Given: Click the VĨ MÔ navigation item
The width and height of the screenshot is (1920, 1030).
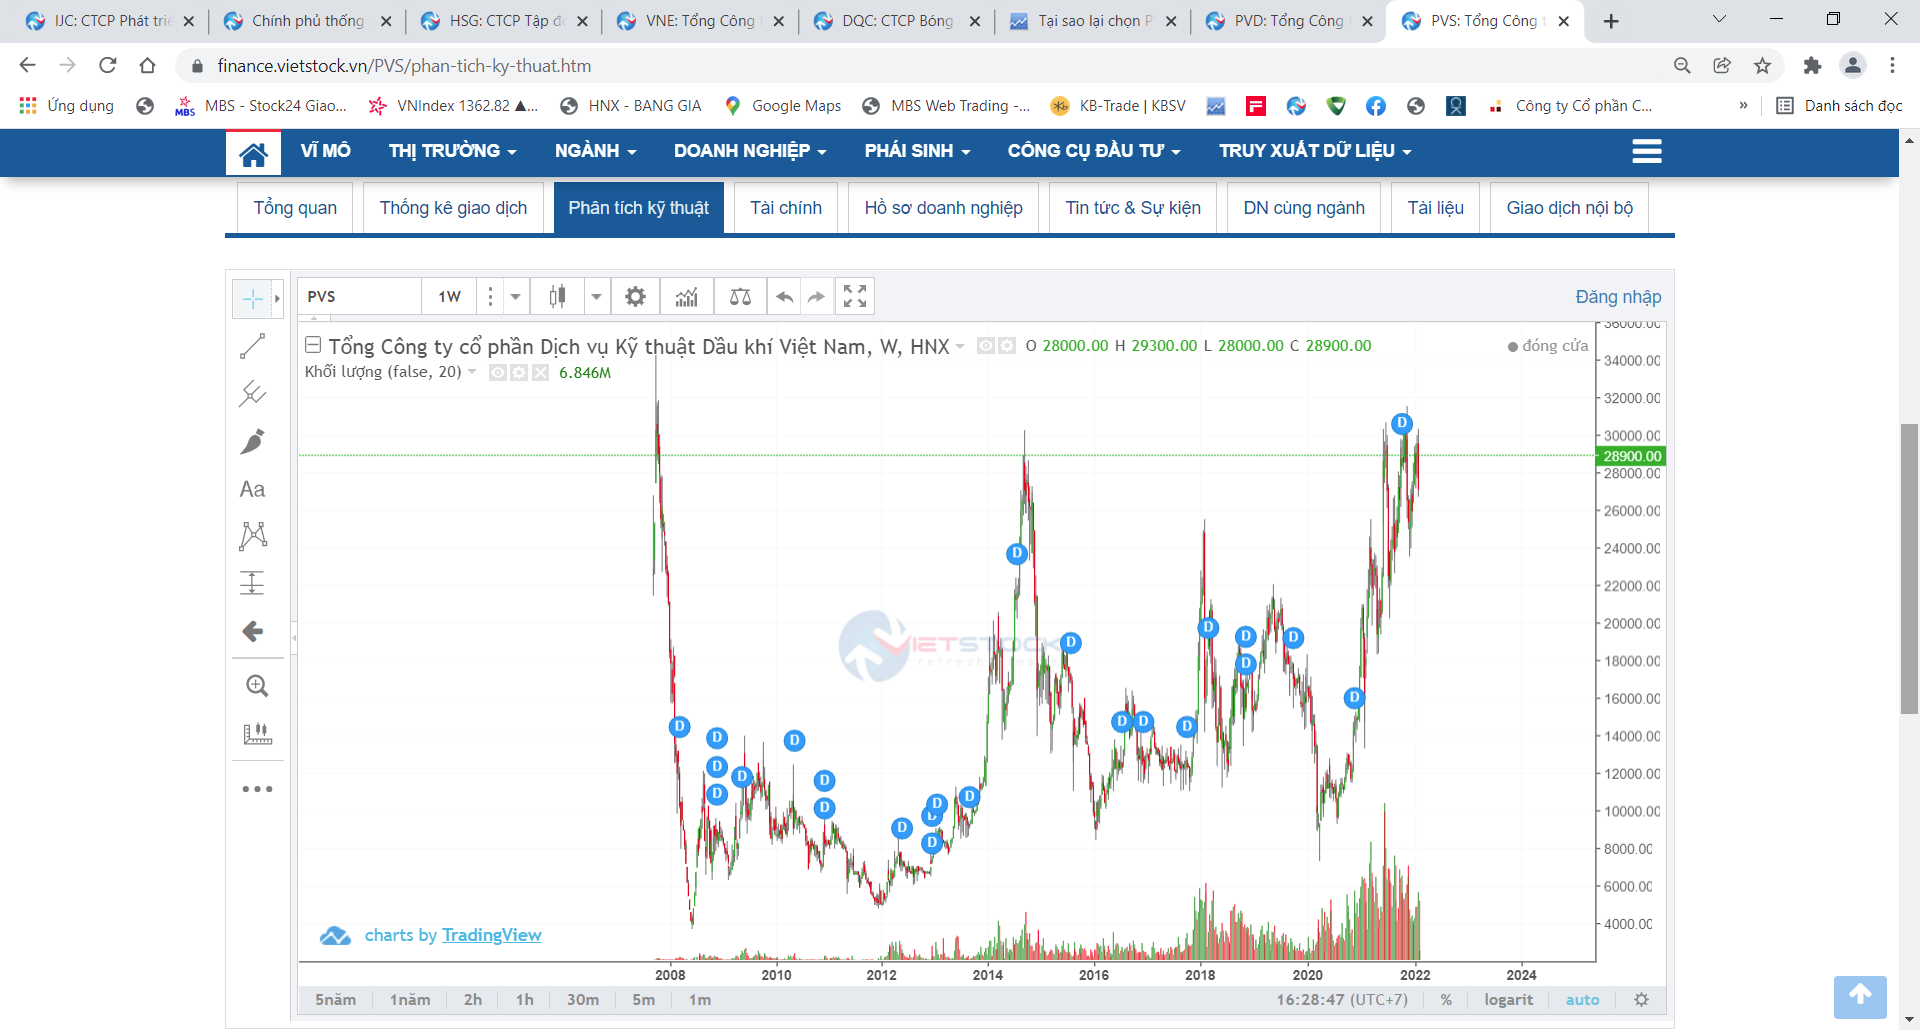Looking at the screenshot, I should (325, 151).
